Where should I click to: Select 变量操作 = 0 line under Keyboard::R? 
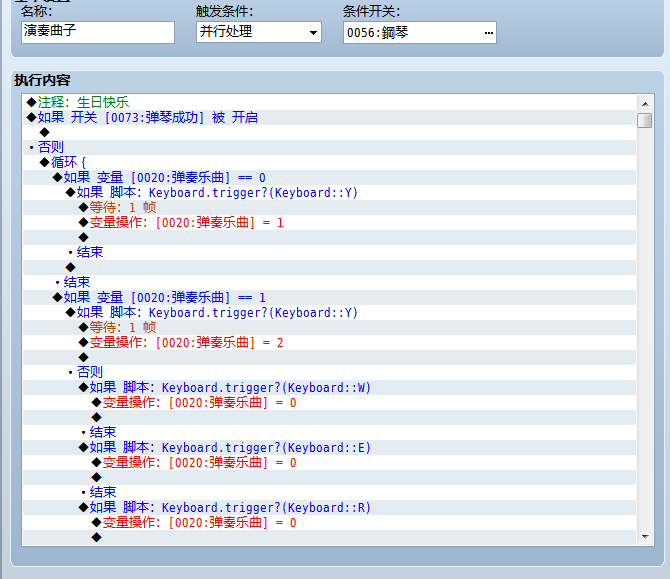329,523
